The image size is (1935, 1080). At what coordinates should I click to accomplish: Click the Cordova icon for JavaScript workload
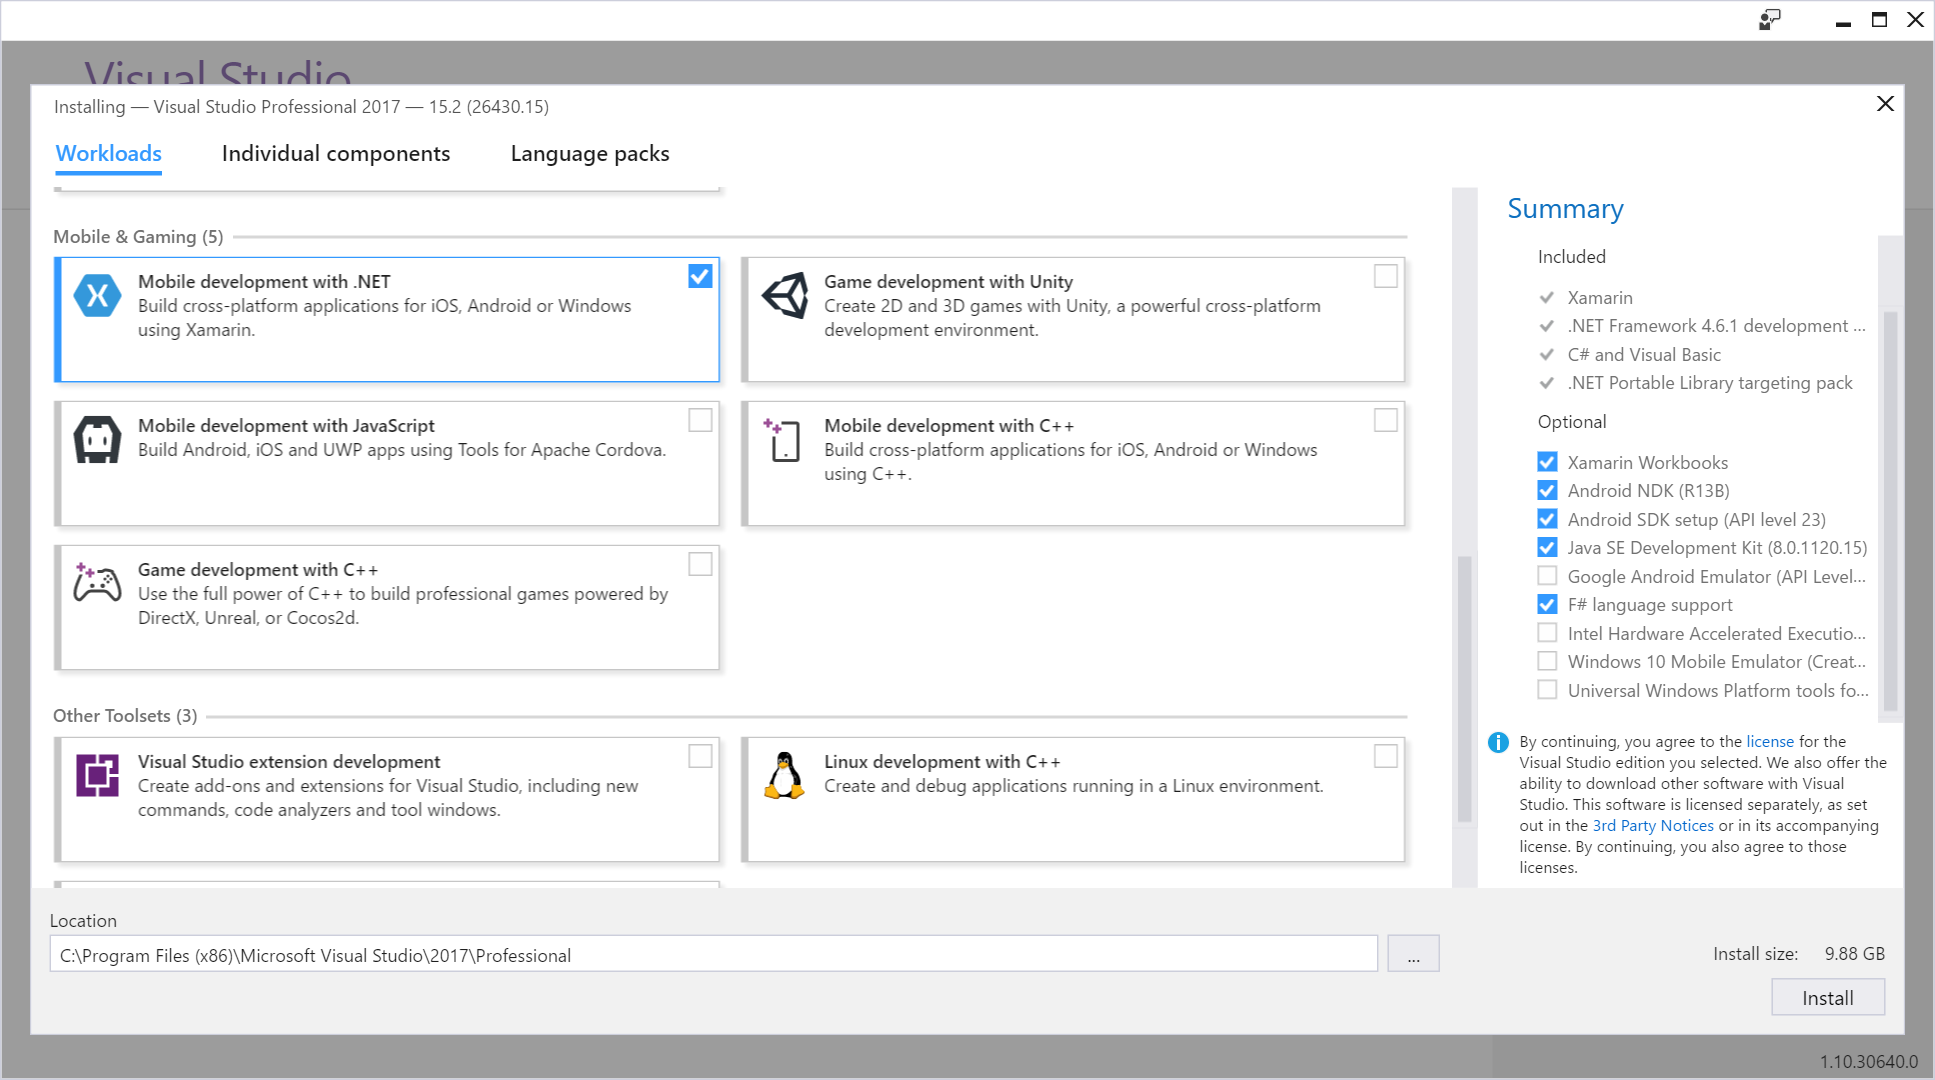coord(98,440)
